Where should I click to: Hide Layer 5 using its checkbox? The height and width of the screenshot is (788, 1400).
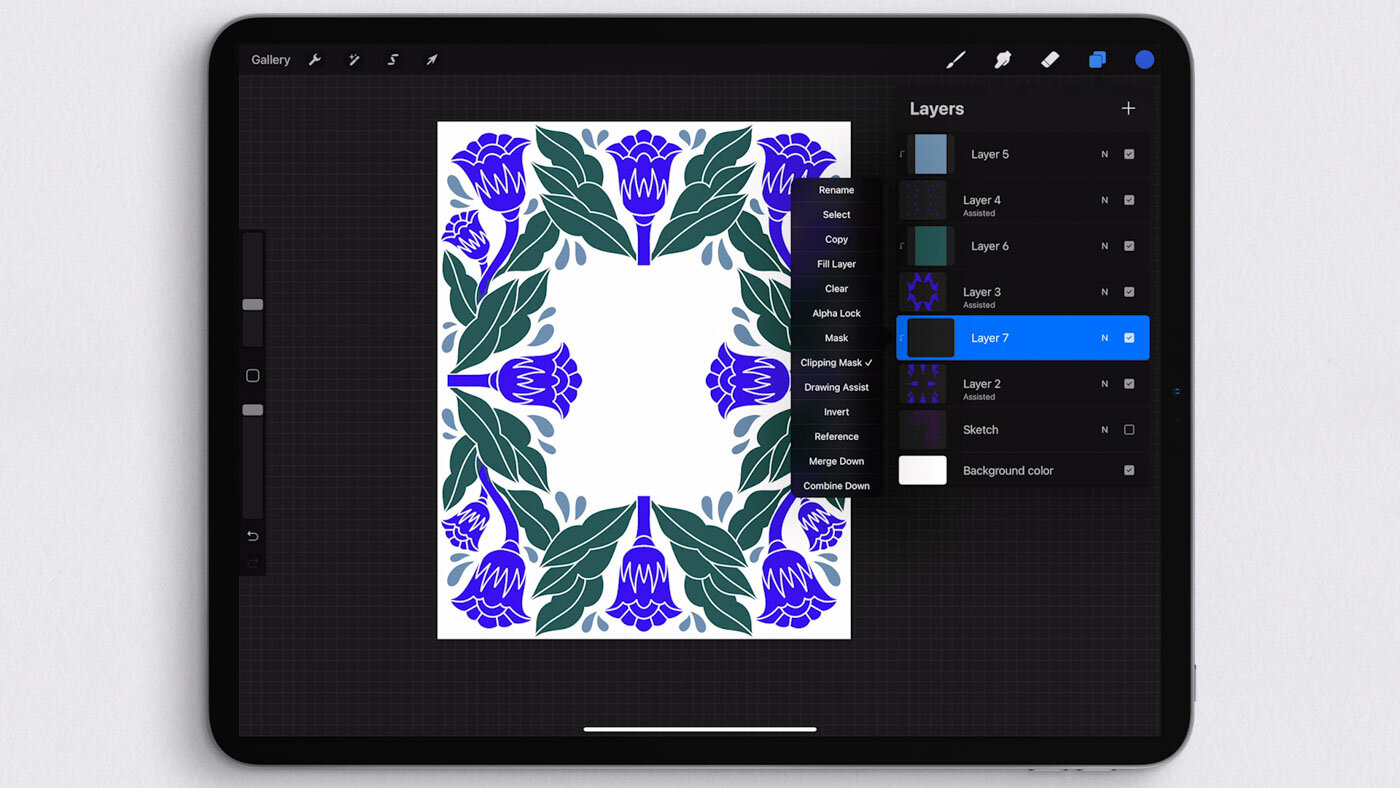1129,154
